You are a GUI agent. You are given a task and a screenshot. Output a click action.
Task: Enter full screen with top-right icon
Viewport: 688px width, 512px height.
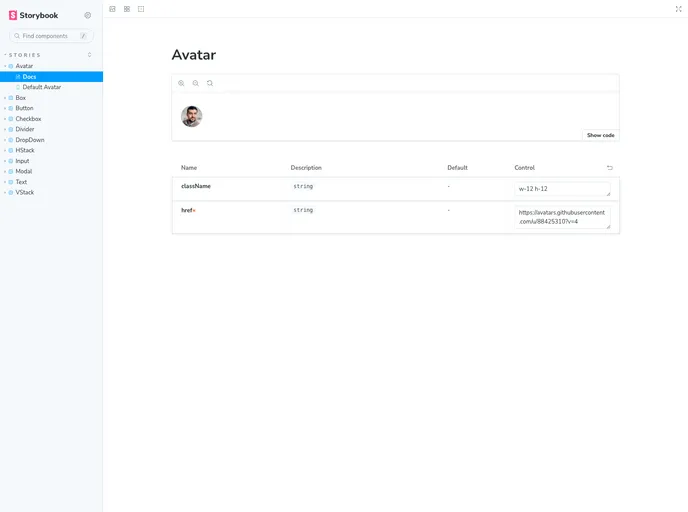pyautogui.click(x=678, y=8)
